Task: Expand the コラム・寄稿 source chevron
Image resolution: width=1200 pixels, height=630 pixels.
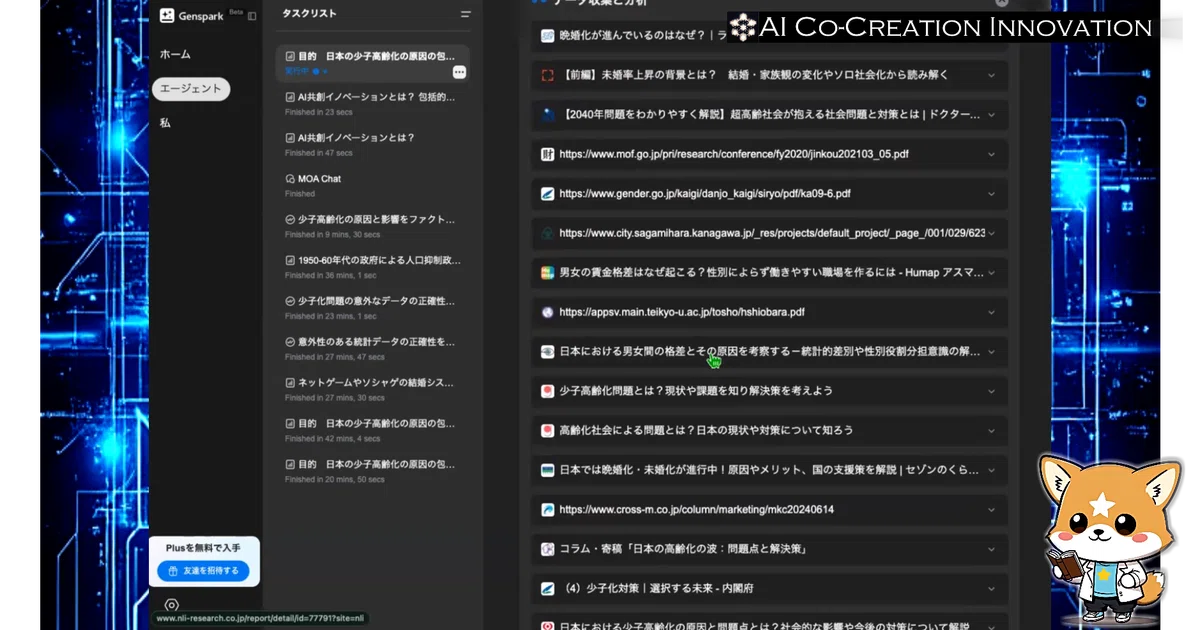Action: coord(991,549)
